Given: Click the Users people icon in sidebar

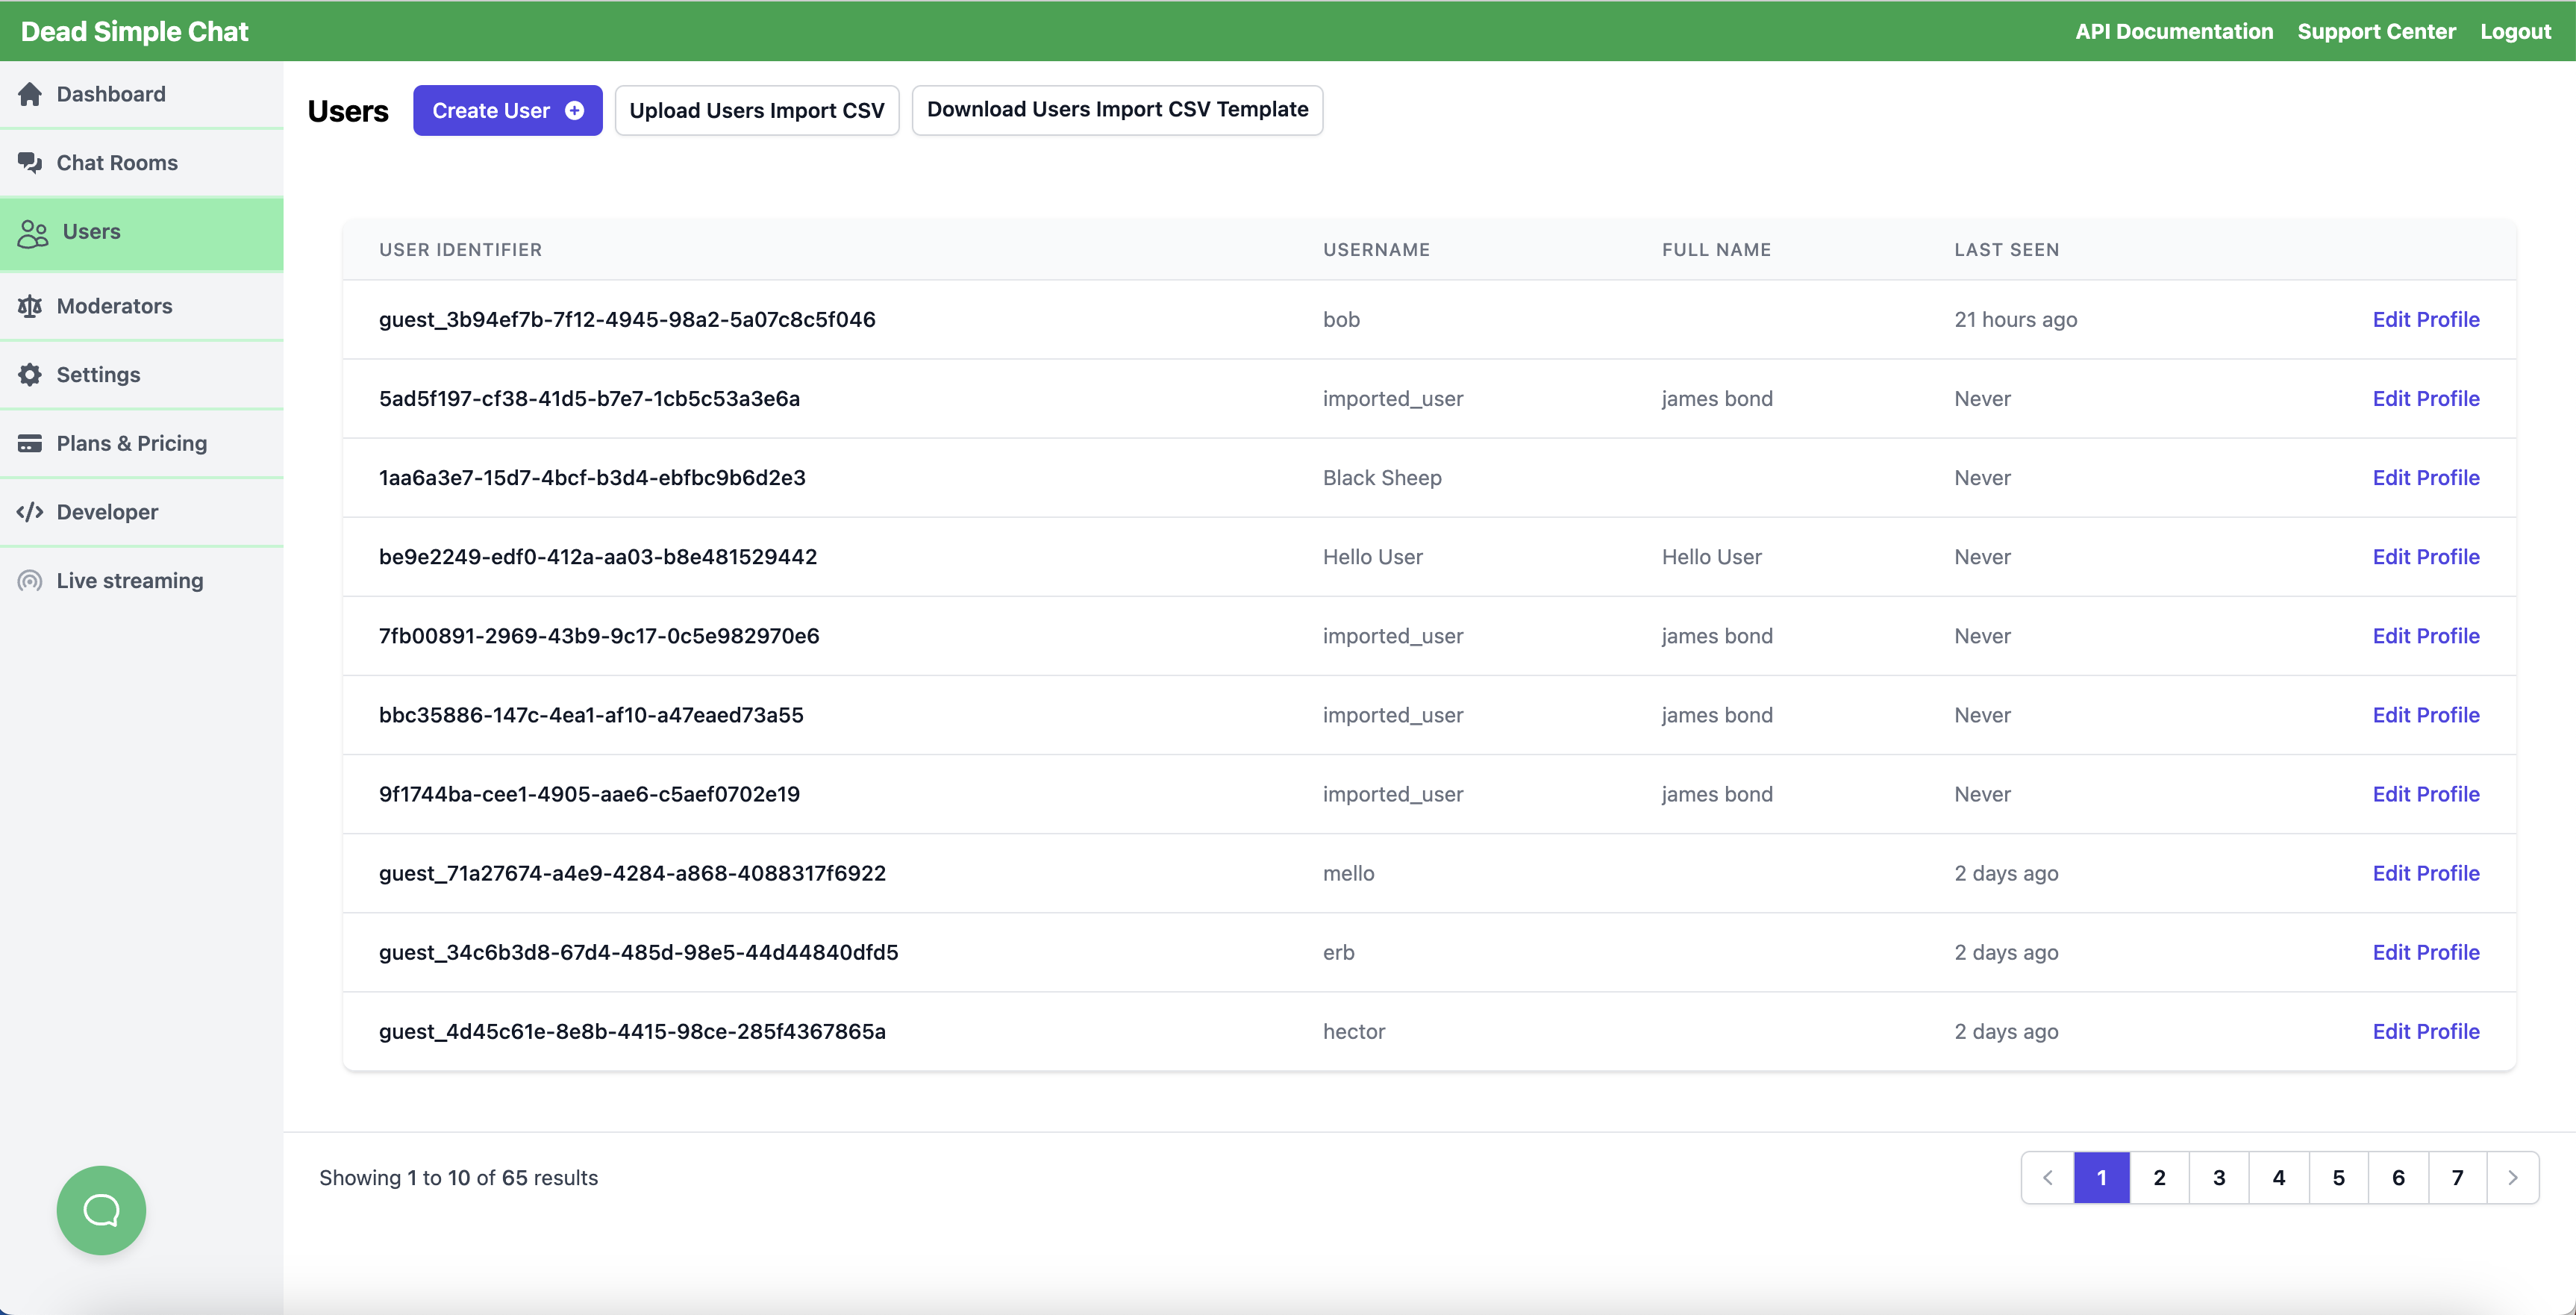Looking at the screenshot, I should coord(33,233).
